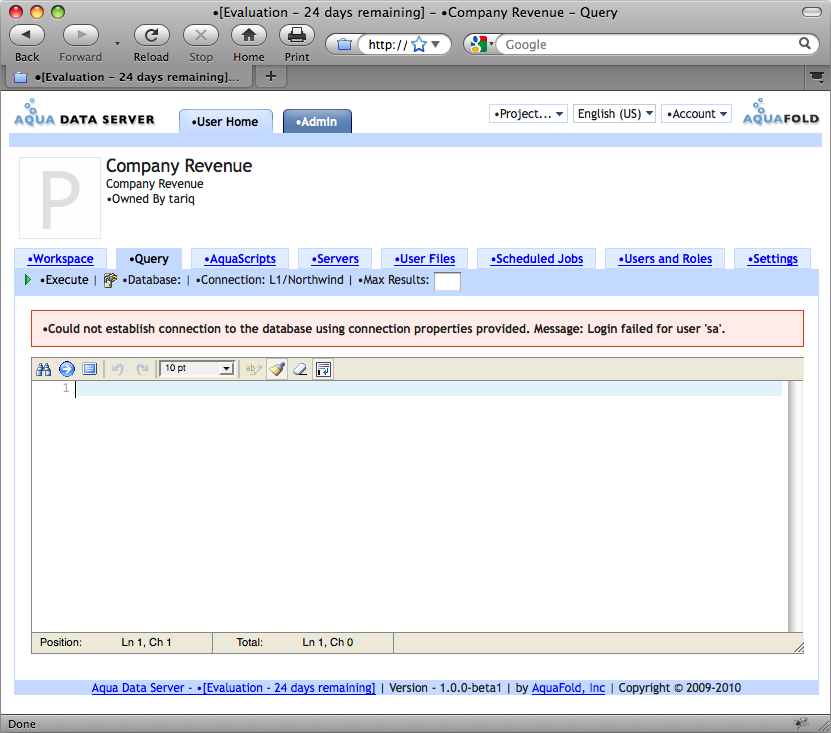This screenshot has height=733, width=831.
Task: Open the Users and Roles tab
Action: click(665, 259)
